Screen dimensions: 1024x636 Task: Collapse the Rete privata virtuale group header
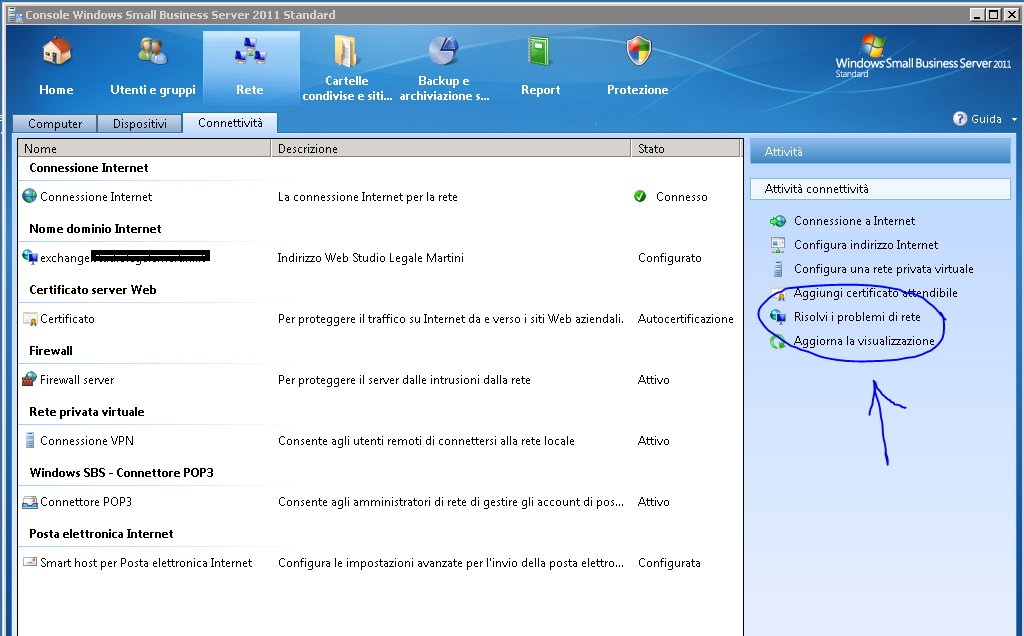point(87,412)
